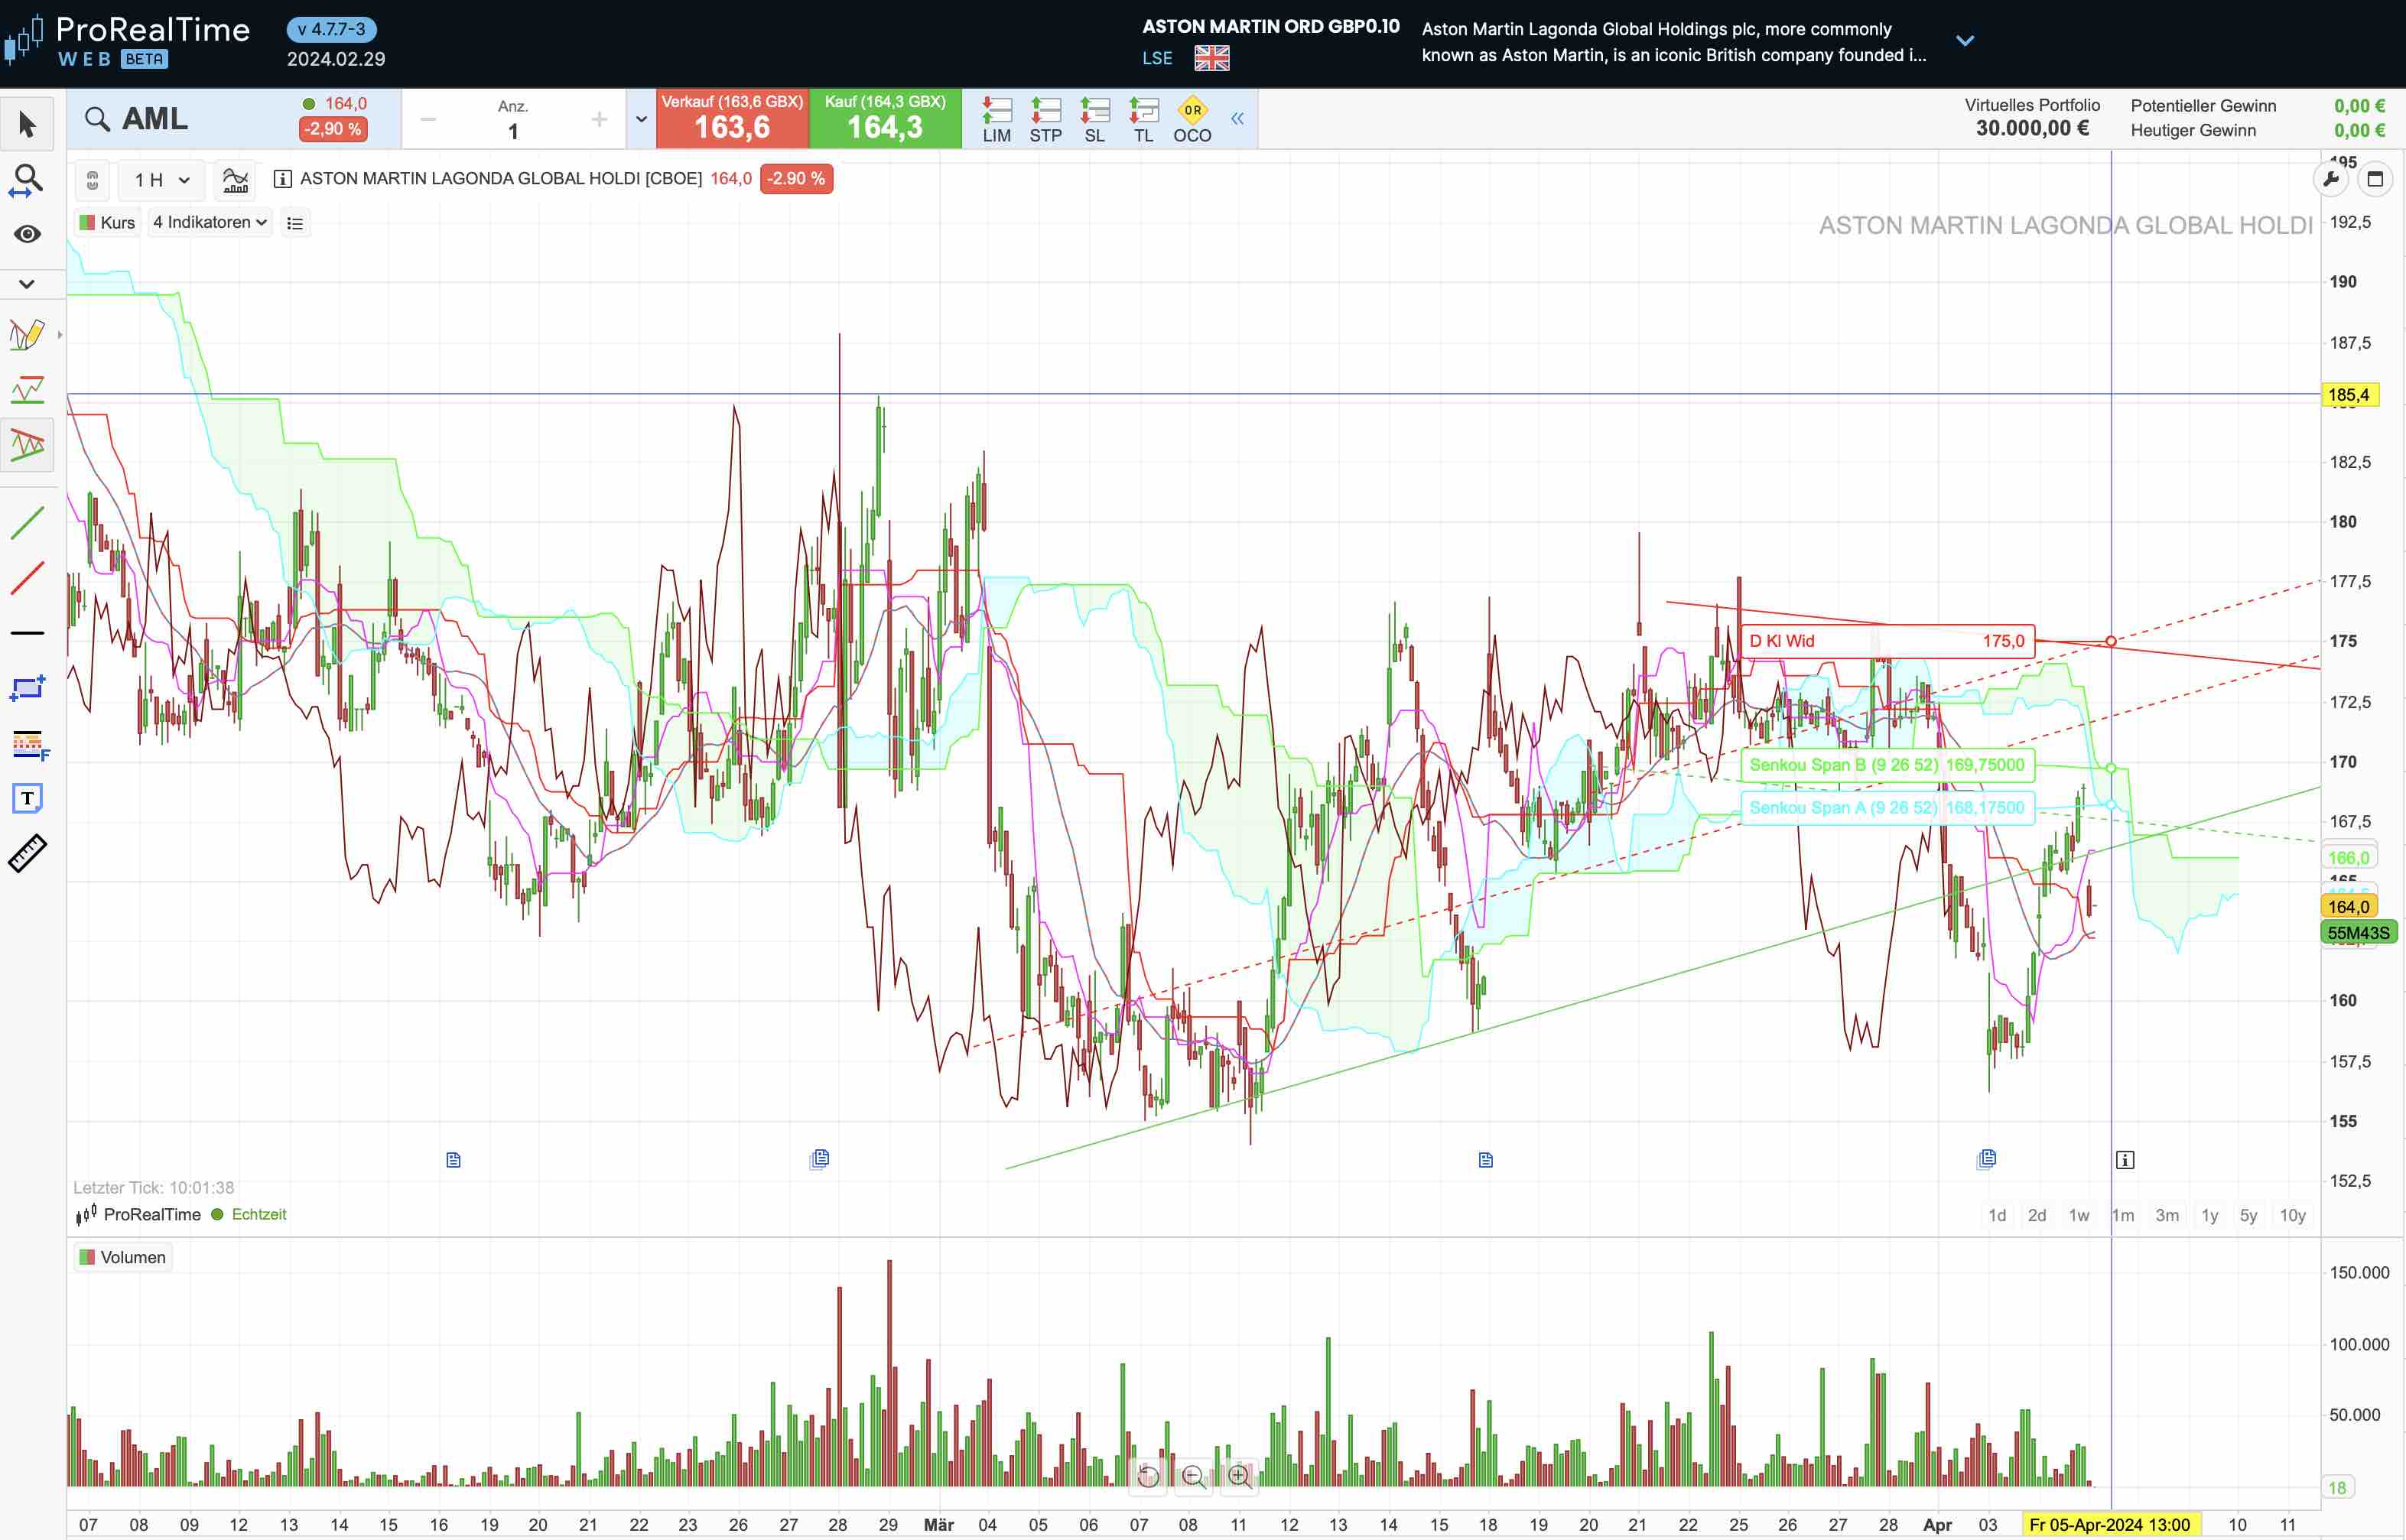Toggle the chart link lock button
Viewport: 2406px width, 1540px height.
92,180
